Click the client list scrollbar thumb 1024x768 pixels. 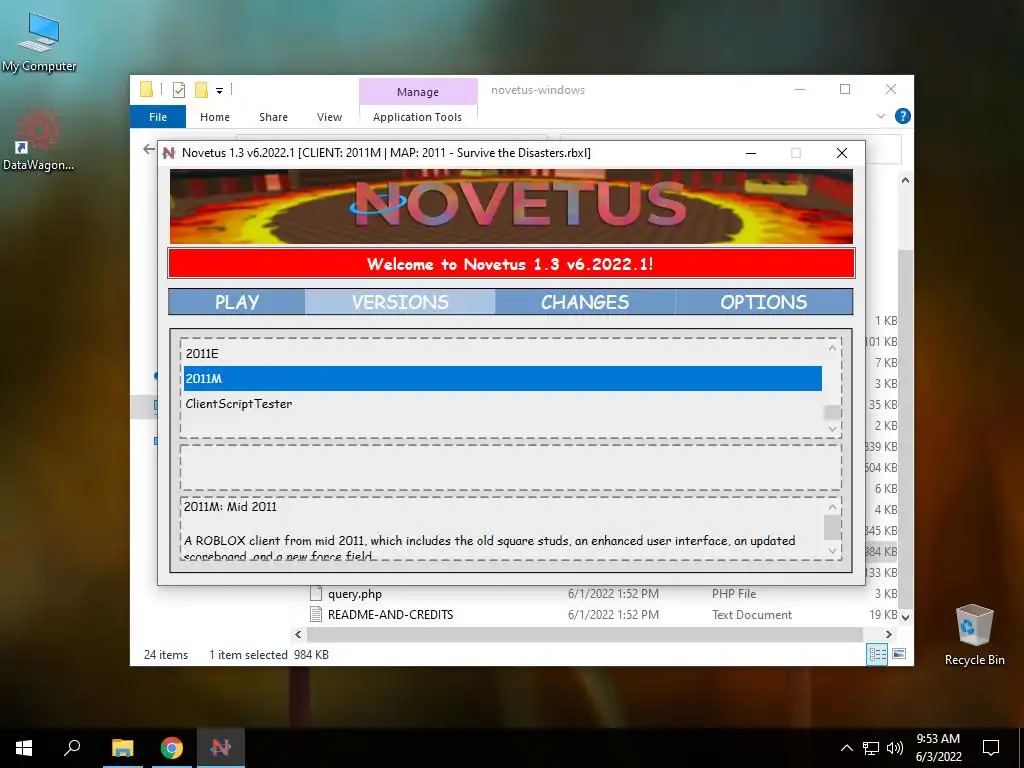click(832, 412)
